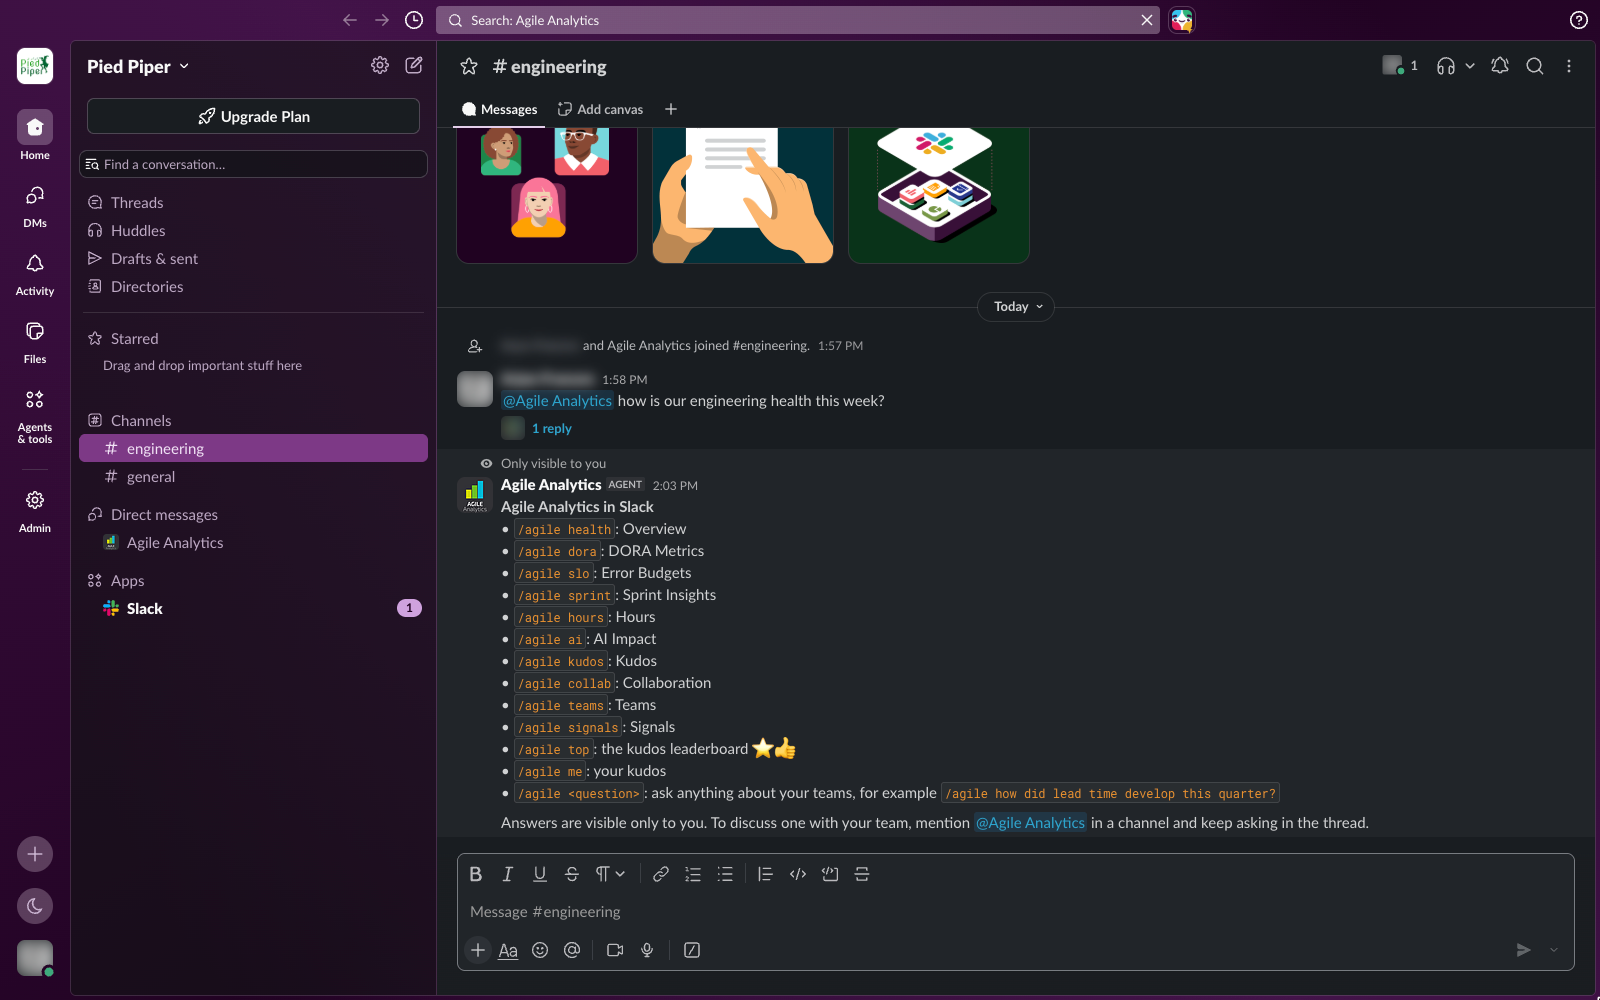Toggle italic formatting in composer
The height and width of the screenshot is (1000, 1600).
click(x=508, y=874)
